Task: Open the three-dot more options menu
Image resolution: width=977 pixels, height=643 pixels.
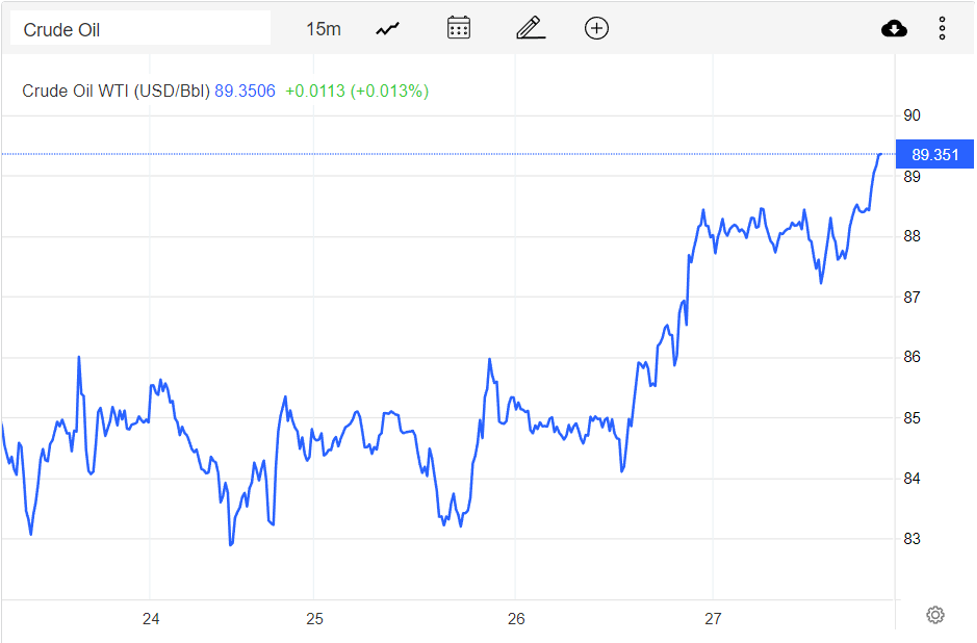Action: tap(942, 28)
